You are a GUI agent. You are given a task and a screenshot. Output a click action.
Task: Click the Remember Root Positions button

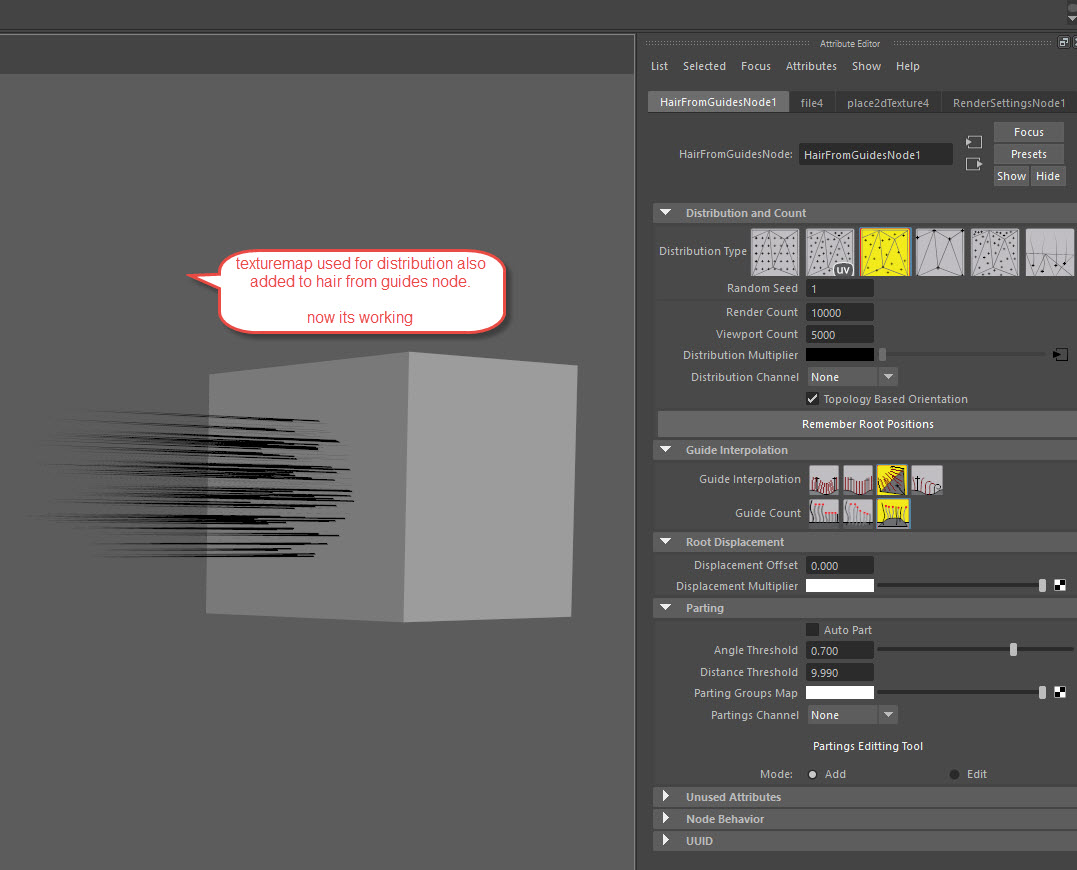point(867,424)
